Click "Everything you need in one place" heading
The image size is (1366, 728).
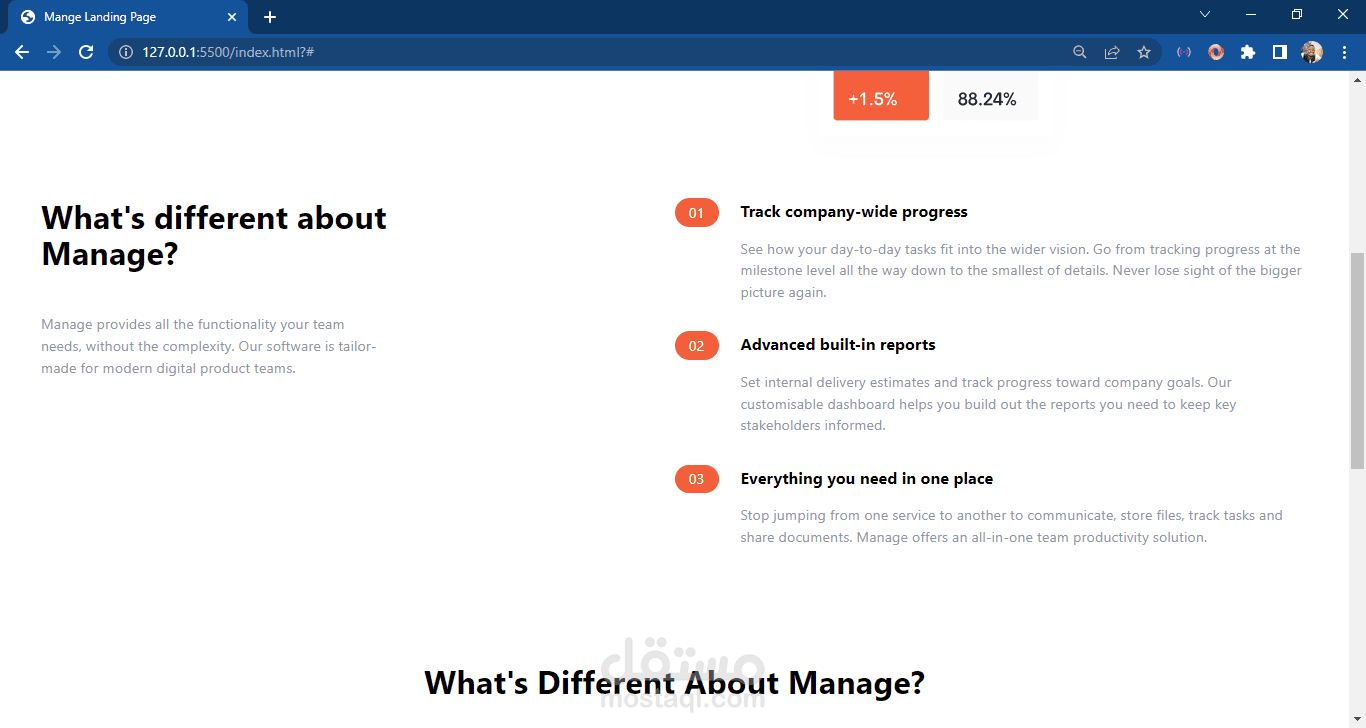click(867, 479)
